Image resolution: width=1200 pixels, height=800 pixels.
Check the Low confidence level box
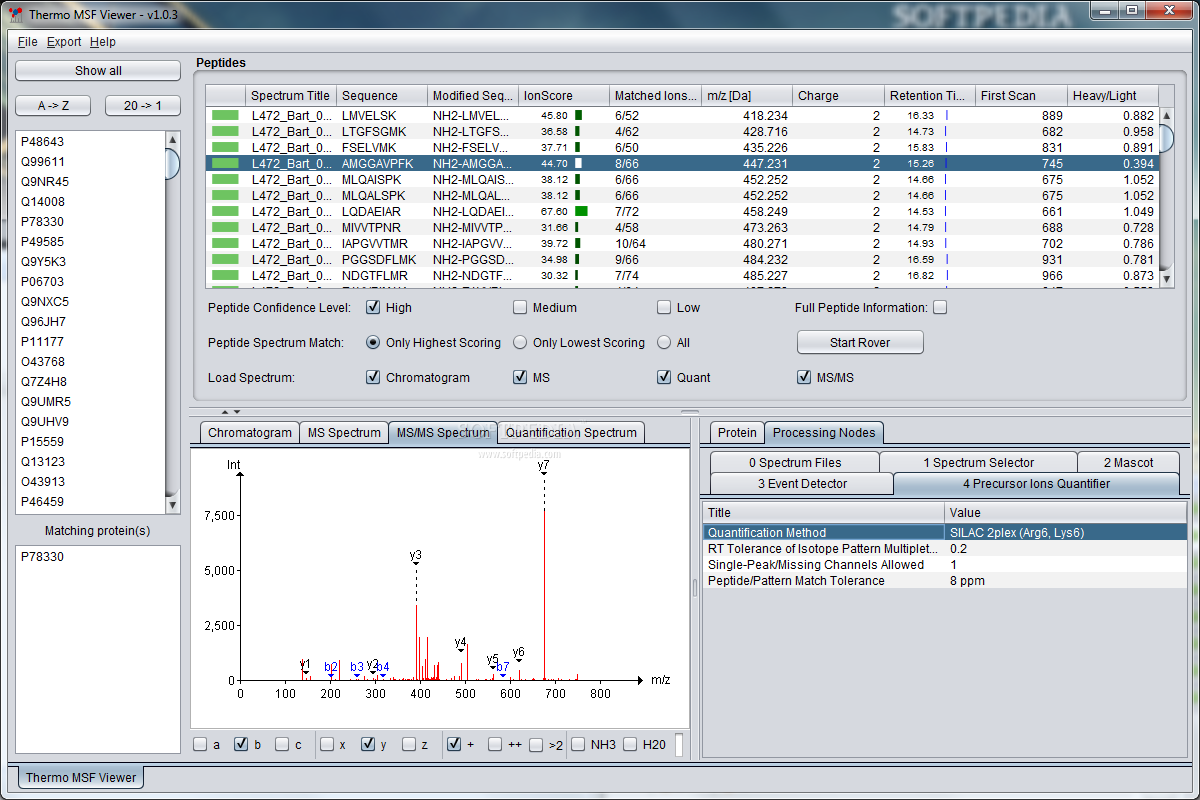[x=664, y=307]
